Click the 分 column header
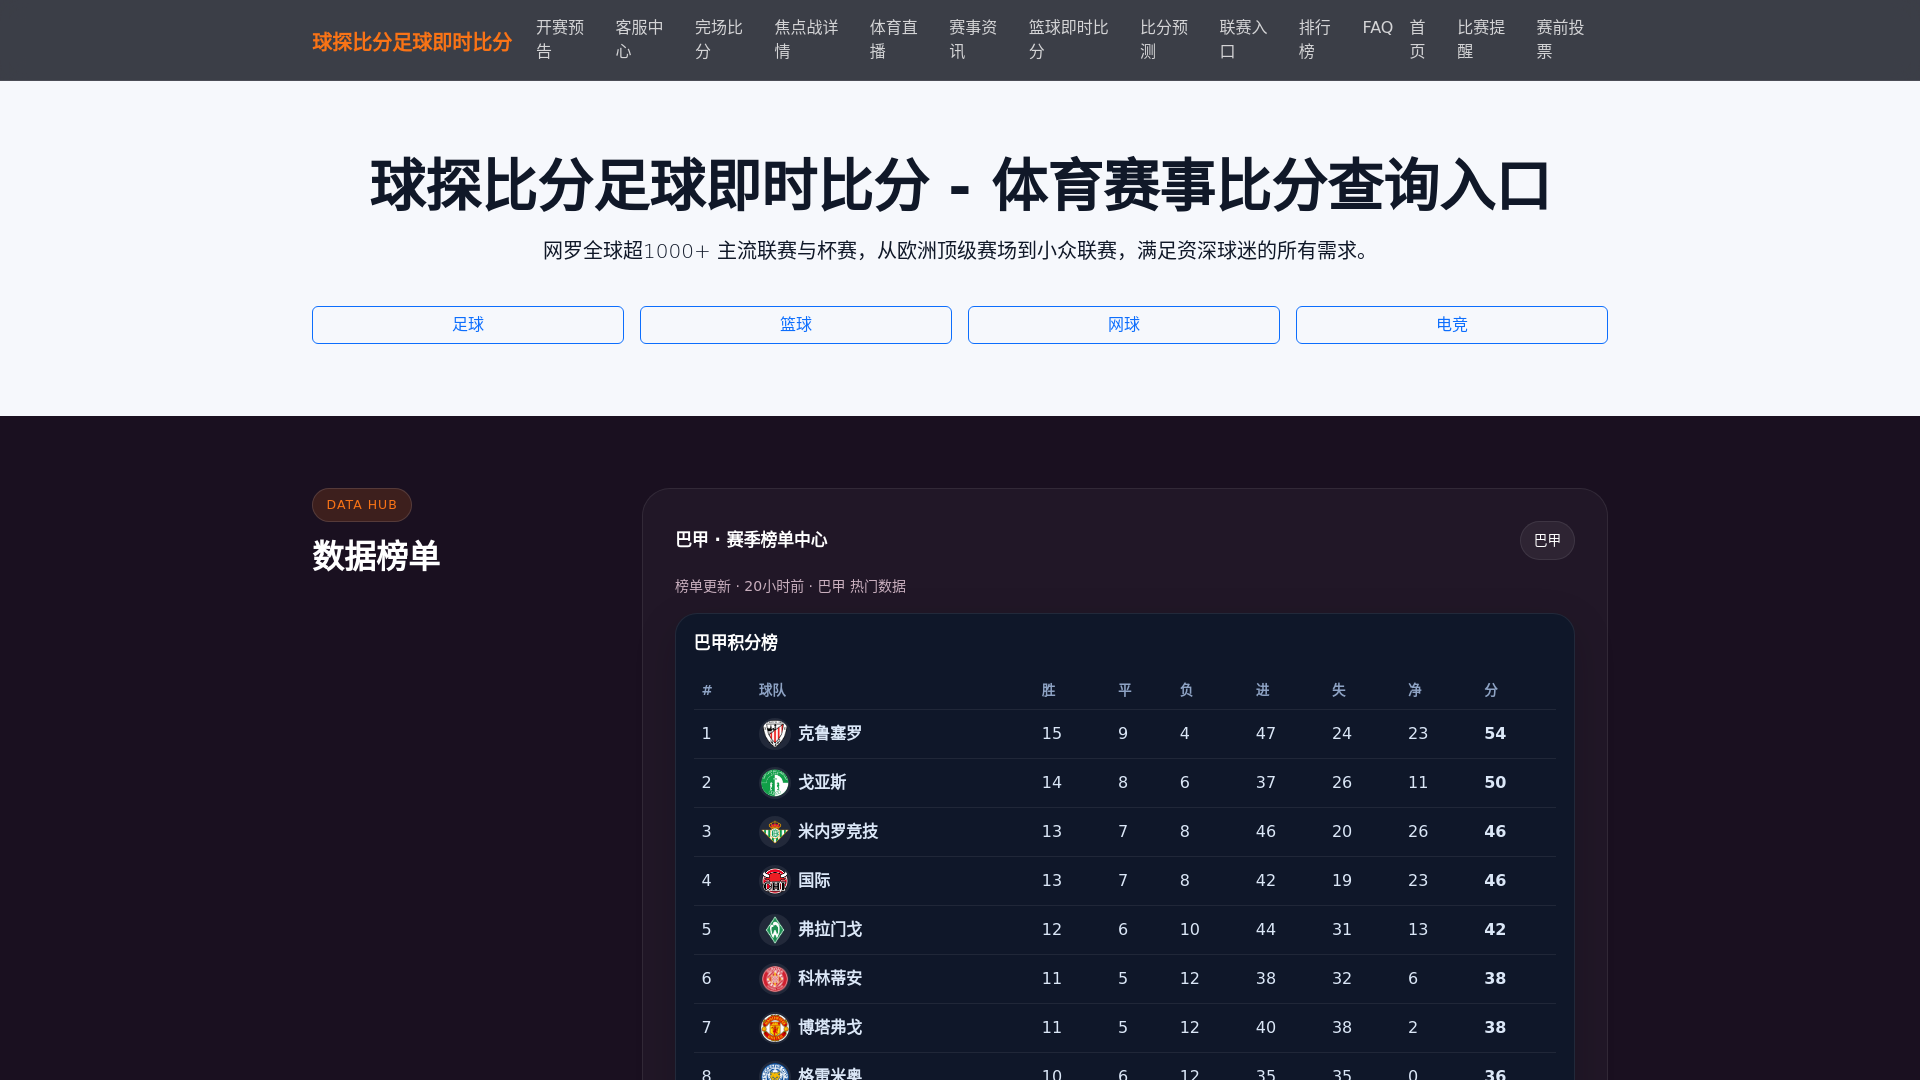 [1491, 691]
